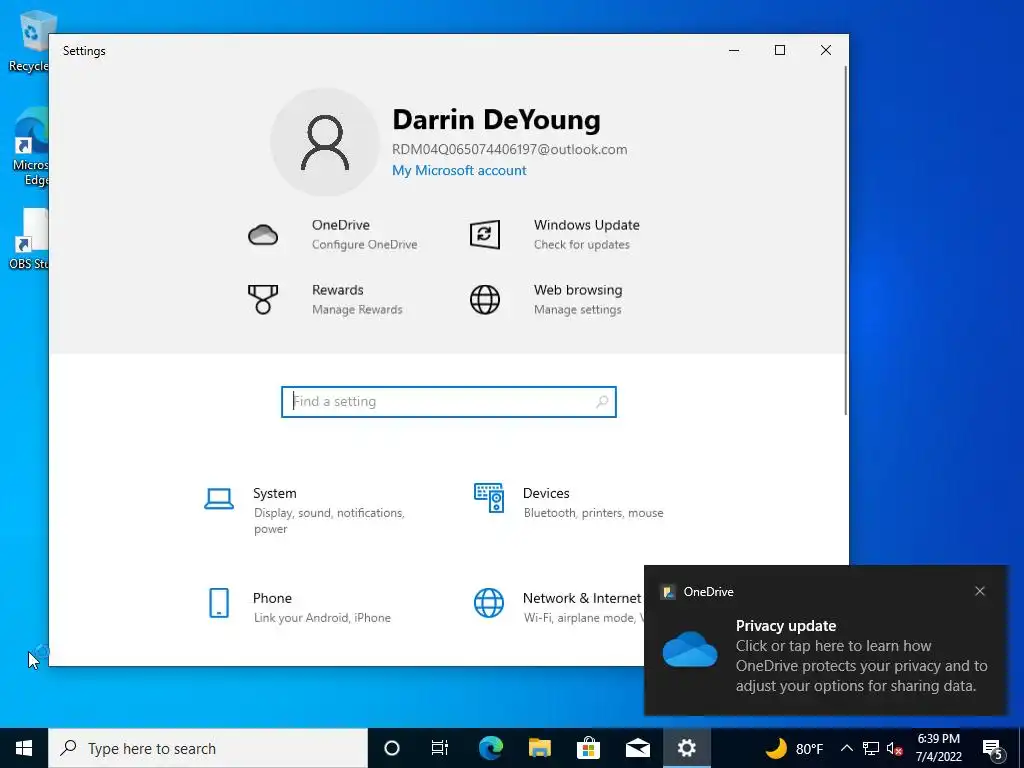Open the weather widget showing 80°F
1024x768 pixels.
click(794, 748)
